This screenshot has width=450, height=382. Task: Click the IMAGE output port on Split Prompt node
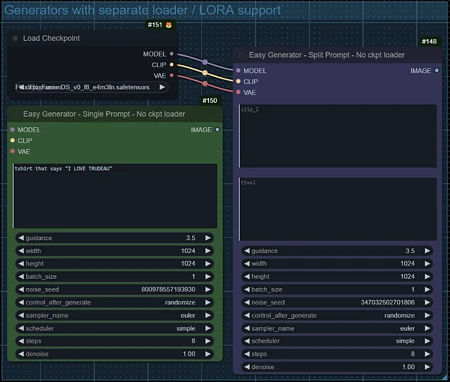point(437,71)
